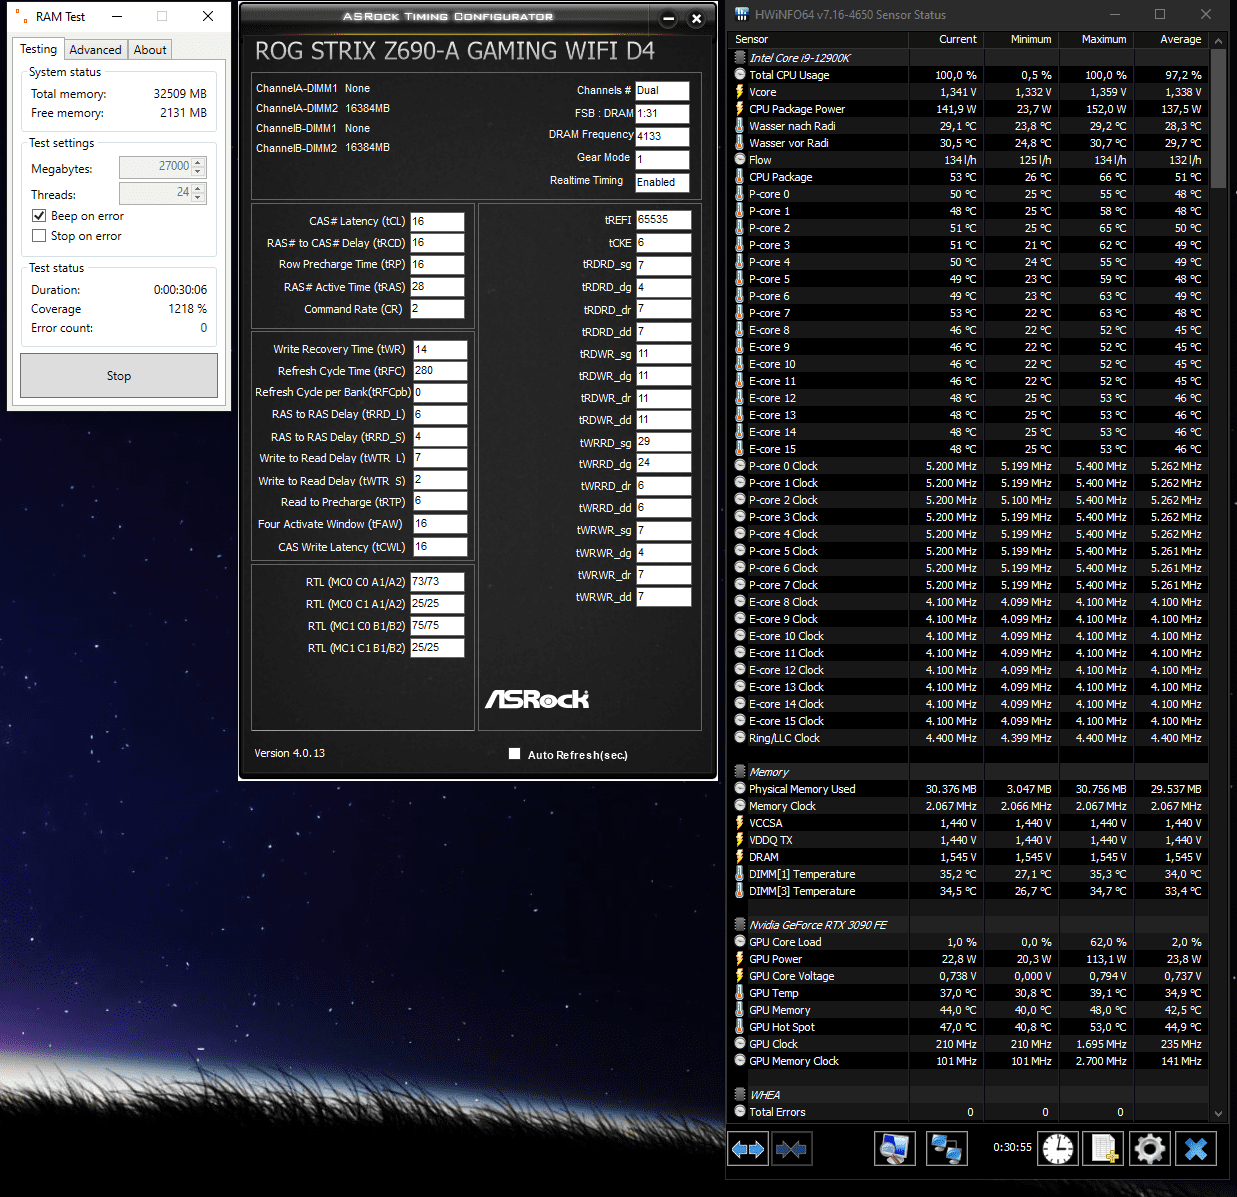Open the Testing tab in RAM Test
Viewport: 1237px width, 1197px height.
point(39,49)
